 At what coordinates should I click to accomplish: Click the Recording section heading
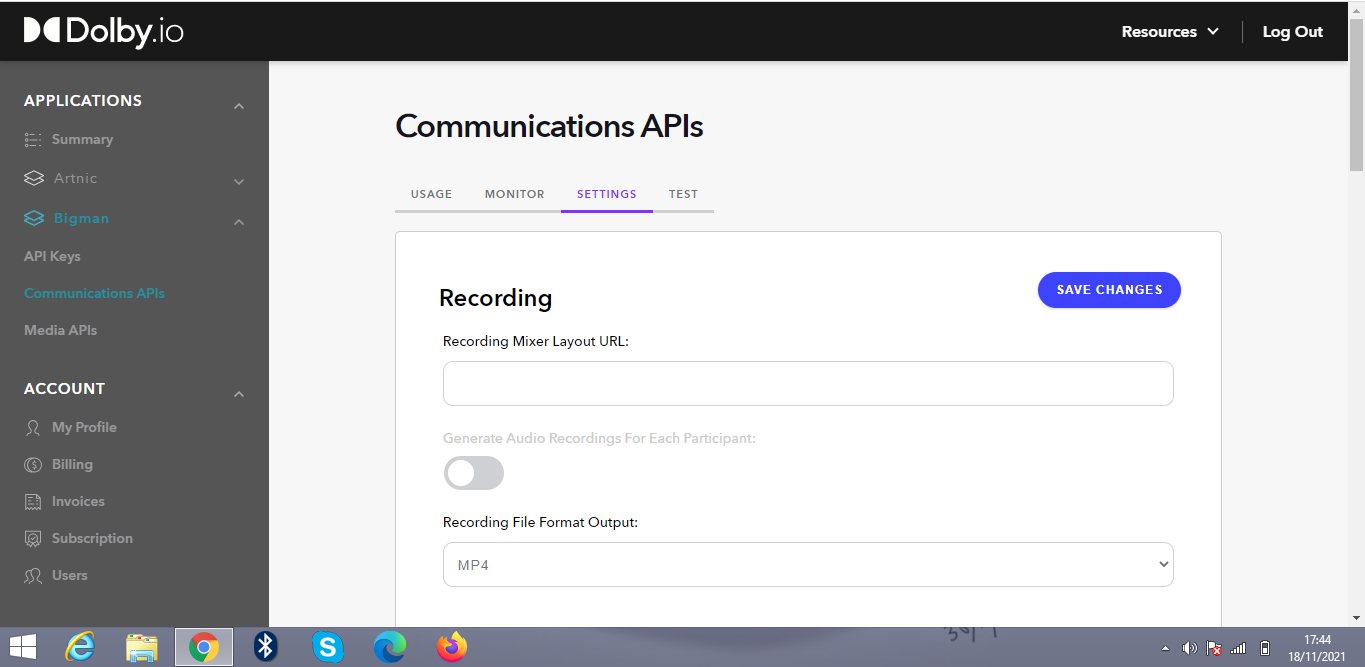[x=495, y=298]
